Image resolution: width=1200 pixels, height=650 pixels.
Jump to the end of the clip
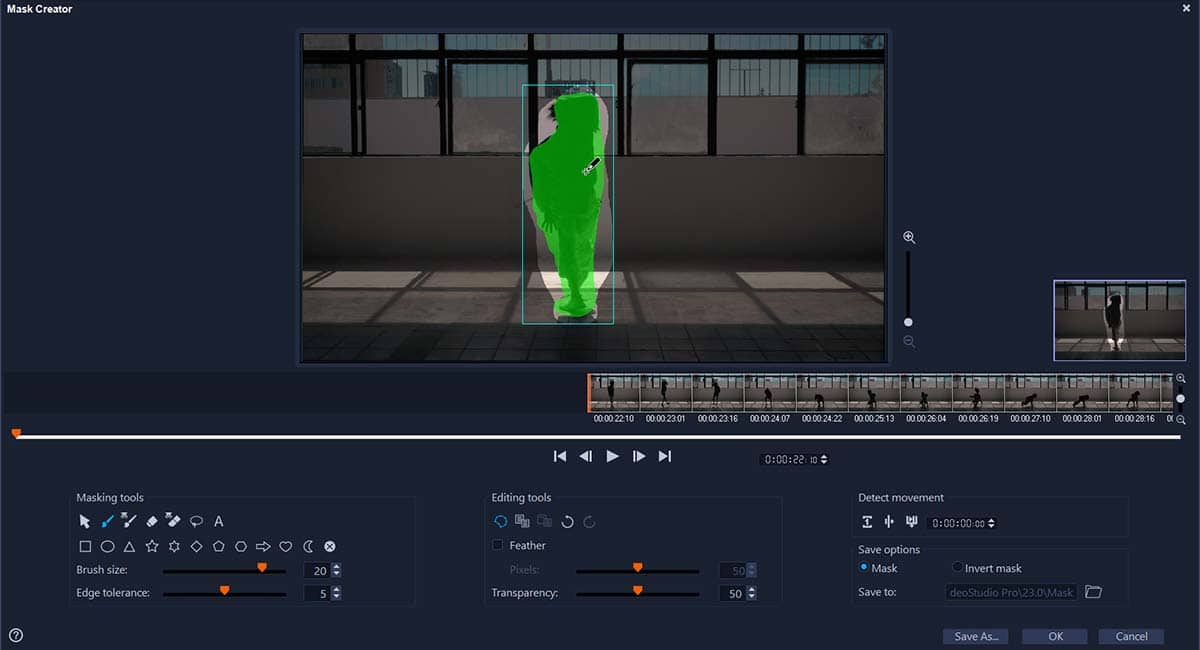coord(664,456)
